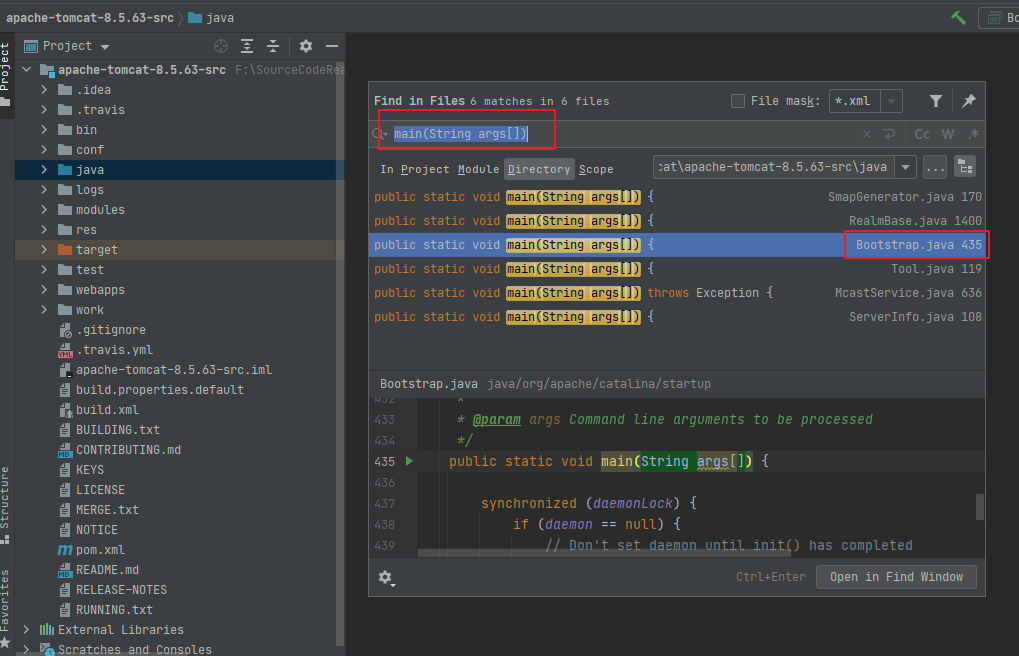The height and width of the screenshot is (656, 1019).
Task: Toggle Regex option in search field
Action: 973,134
